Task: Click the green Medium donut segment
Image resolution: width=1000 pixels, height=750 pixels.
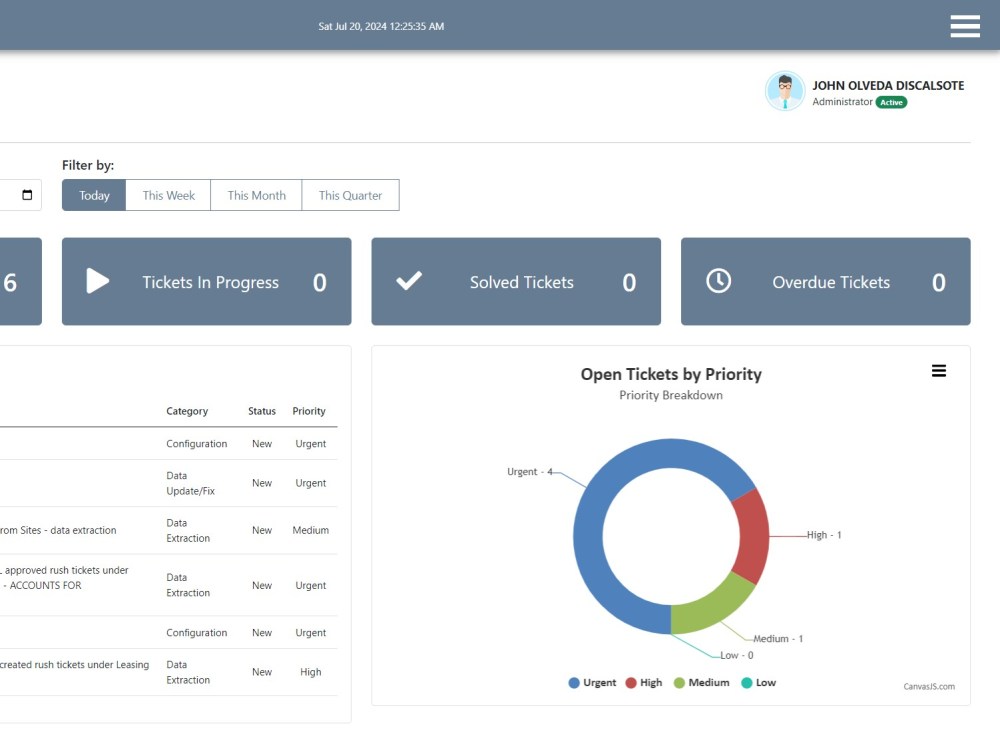Action: 713,606
